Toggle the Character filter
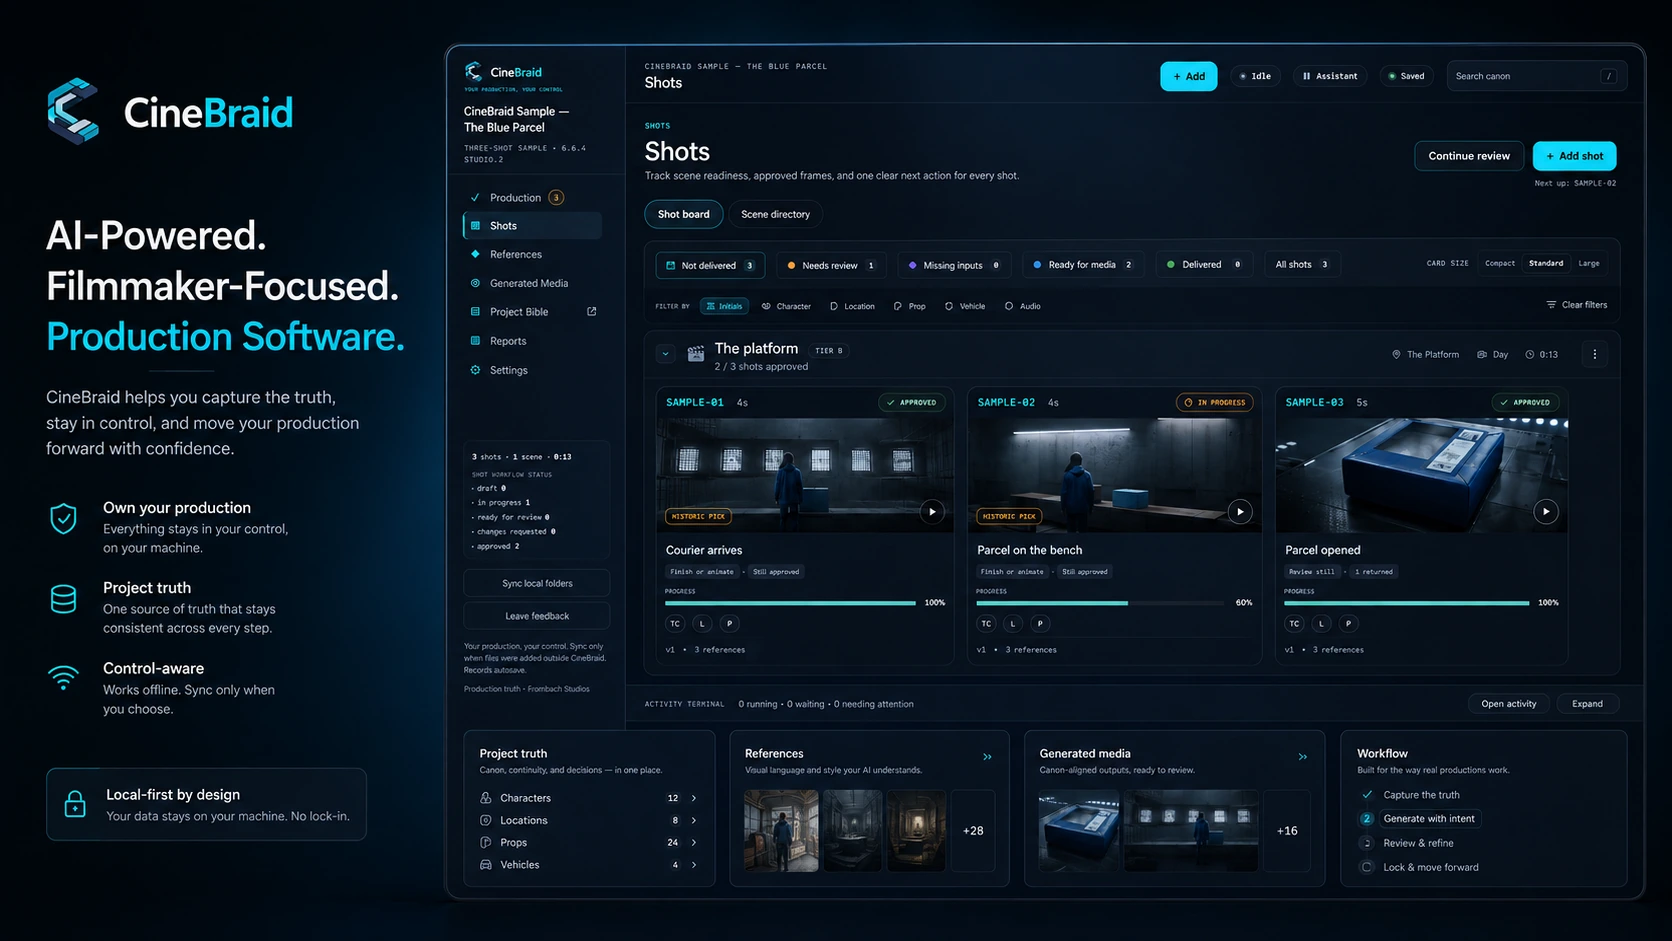Image resolution: width=1672 pixels, height=941 pixels. pyautogui.click(x=786, y=306)
